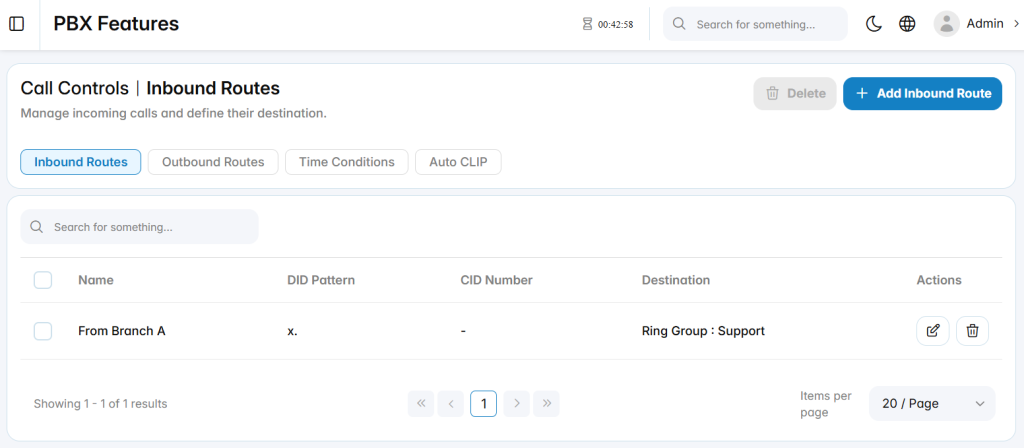The image size is (1024, 448).
Task: Go to first page double-arrow
Action: [421, 404]
